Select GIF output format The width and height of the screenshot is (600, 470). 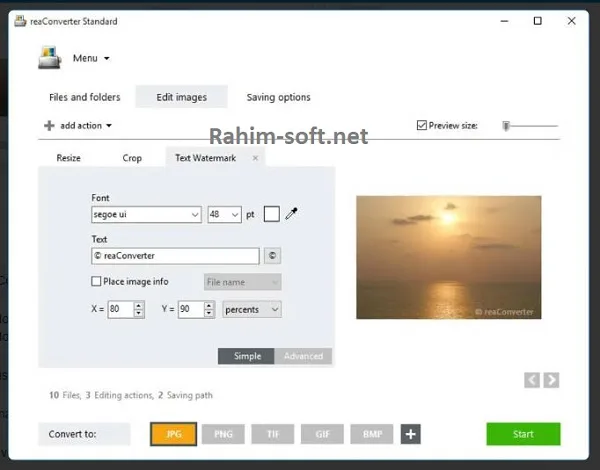click(322, 434)
